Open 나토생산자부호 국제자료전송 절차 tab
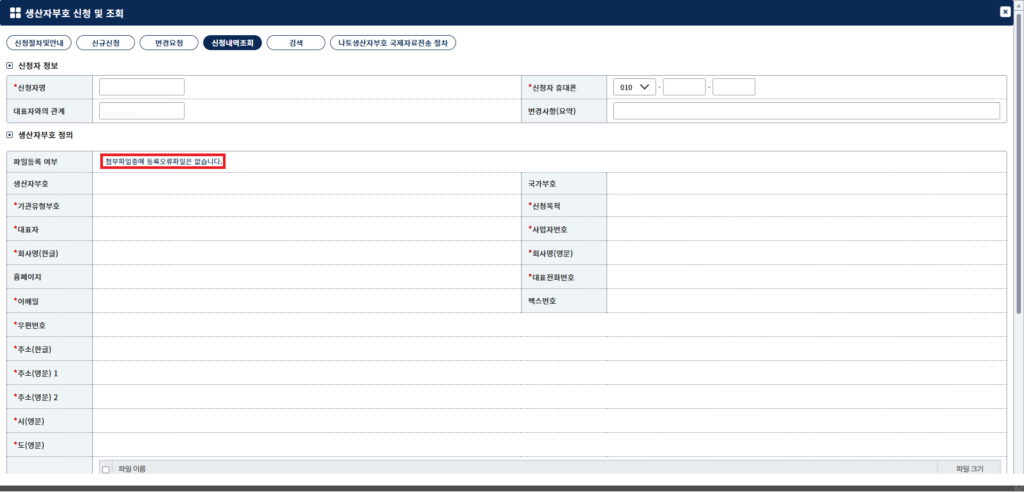Screen dimensions: 1024x493 tap(393, 42)
